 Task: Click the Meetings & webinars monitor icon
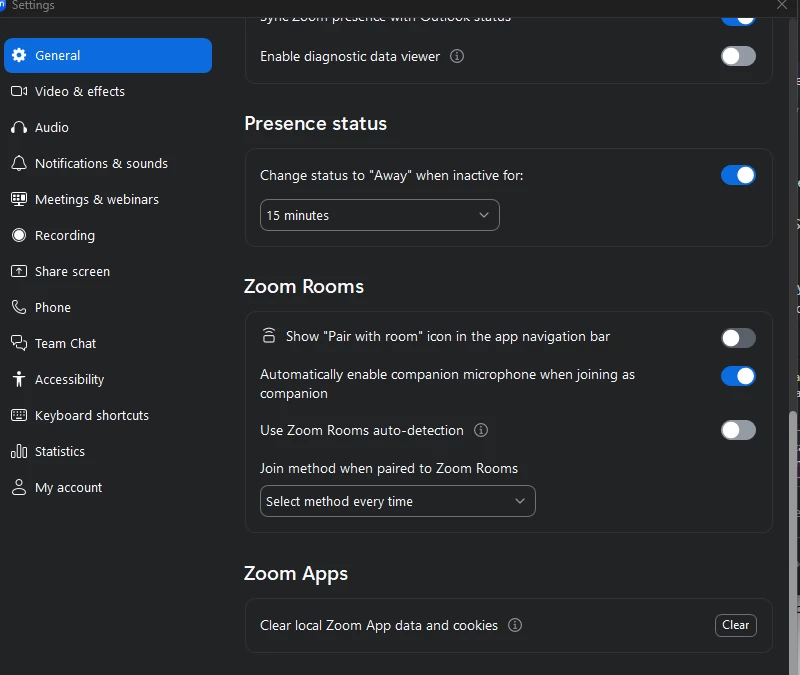(19, 199)
